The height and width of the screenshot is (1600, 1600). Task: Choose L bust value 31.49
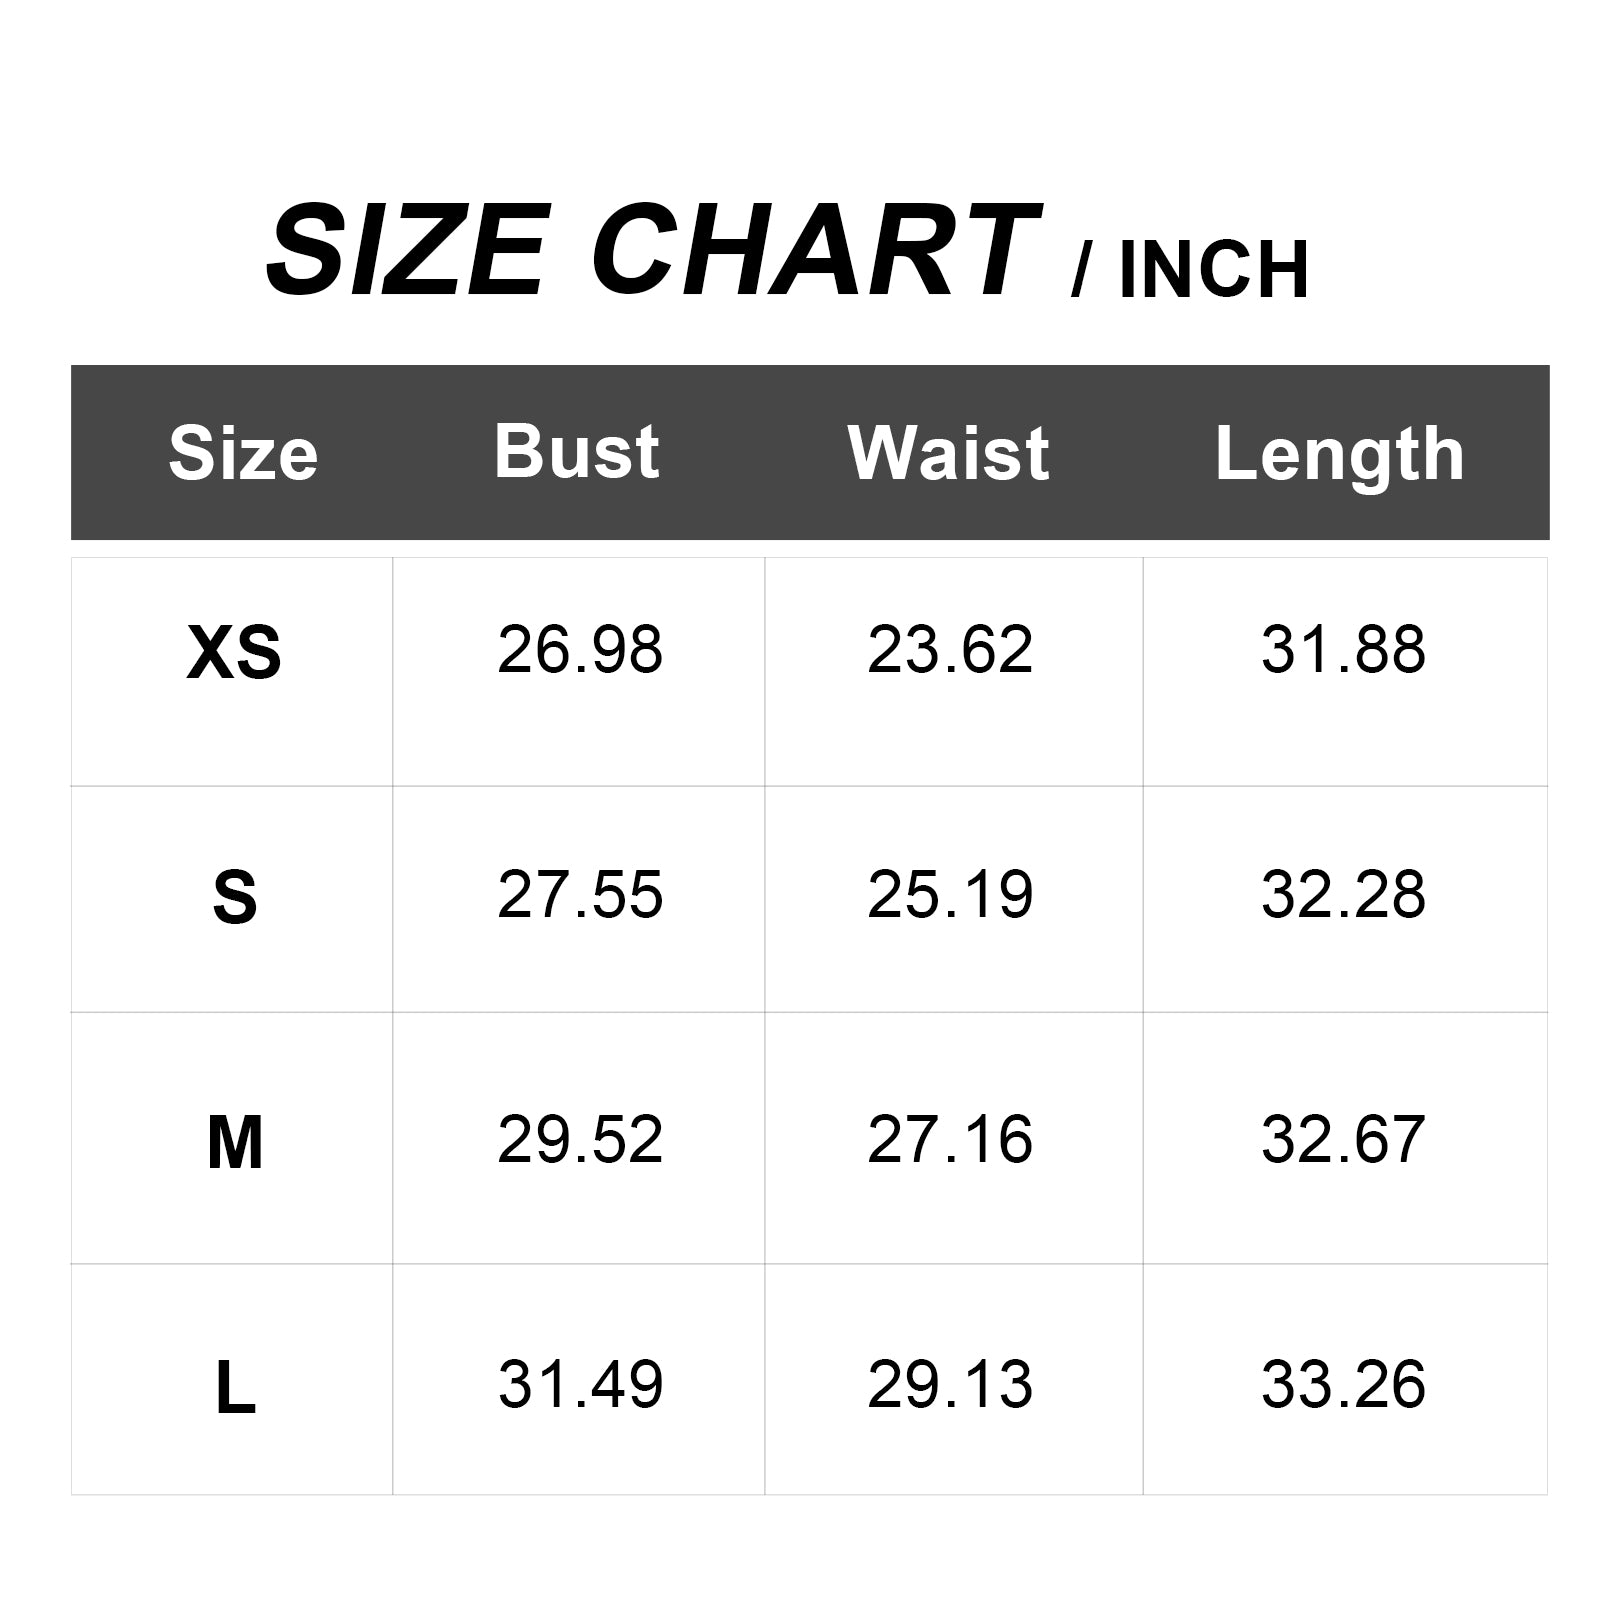pyautogui.click(x=580, y=1385)
